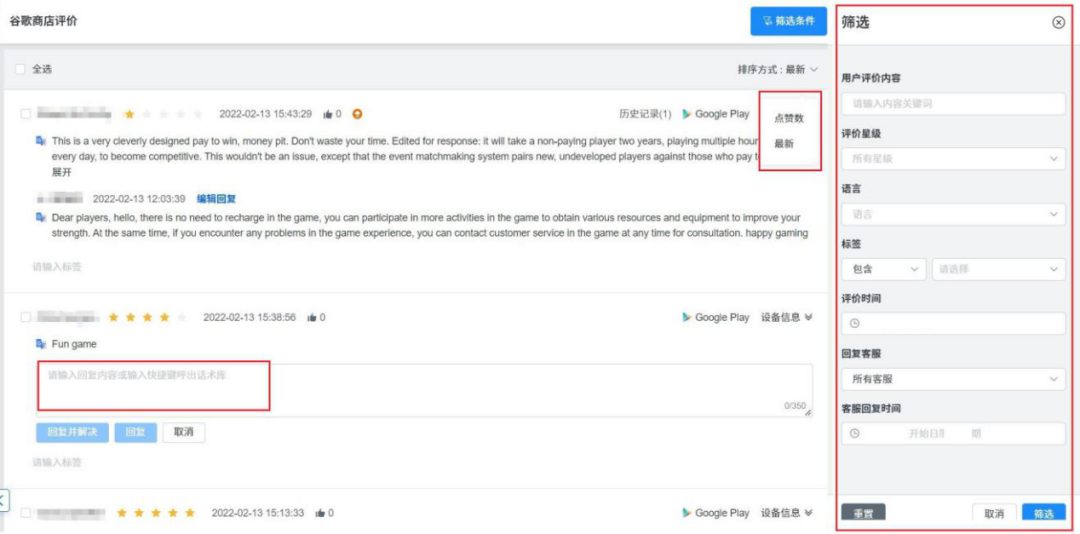
Task: Choose 最新 sort option
Action: tap(784, 143)
